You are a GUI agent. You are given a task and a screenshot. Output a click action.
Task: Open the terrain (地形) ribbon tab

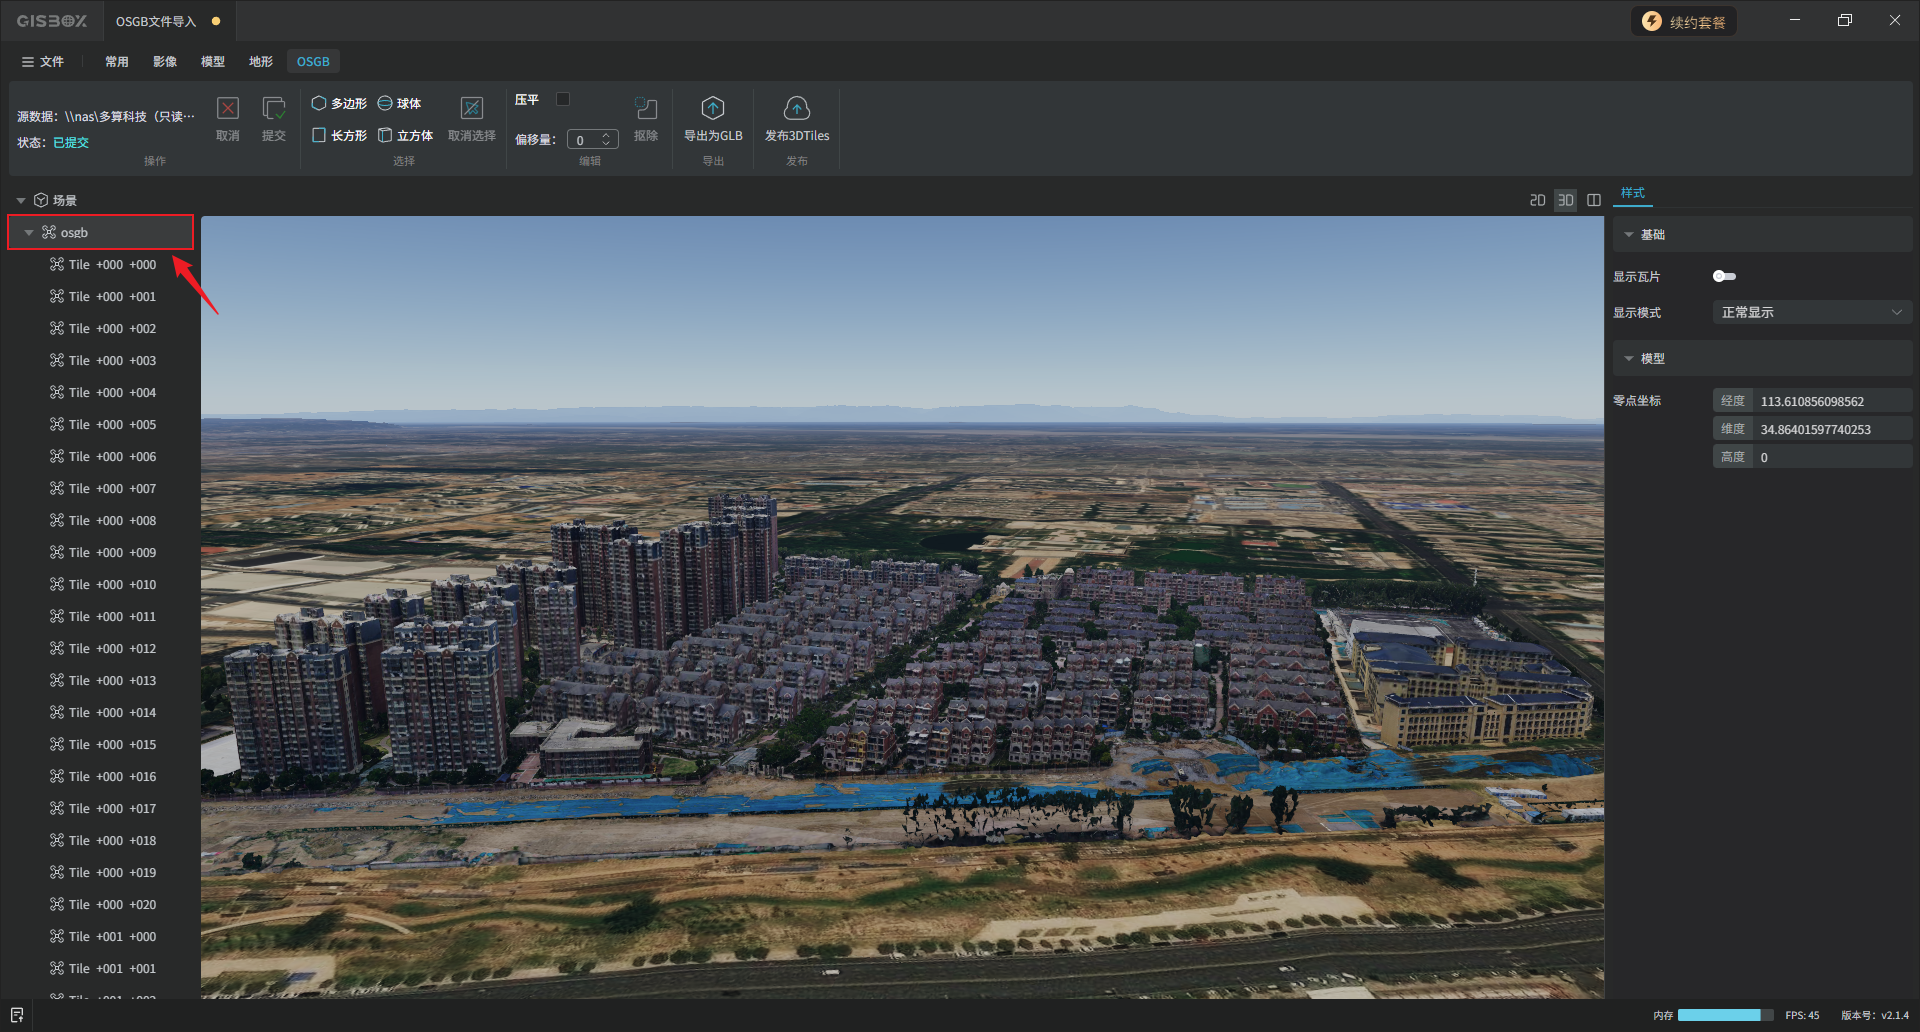click(x=260, y=61)
